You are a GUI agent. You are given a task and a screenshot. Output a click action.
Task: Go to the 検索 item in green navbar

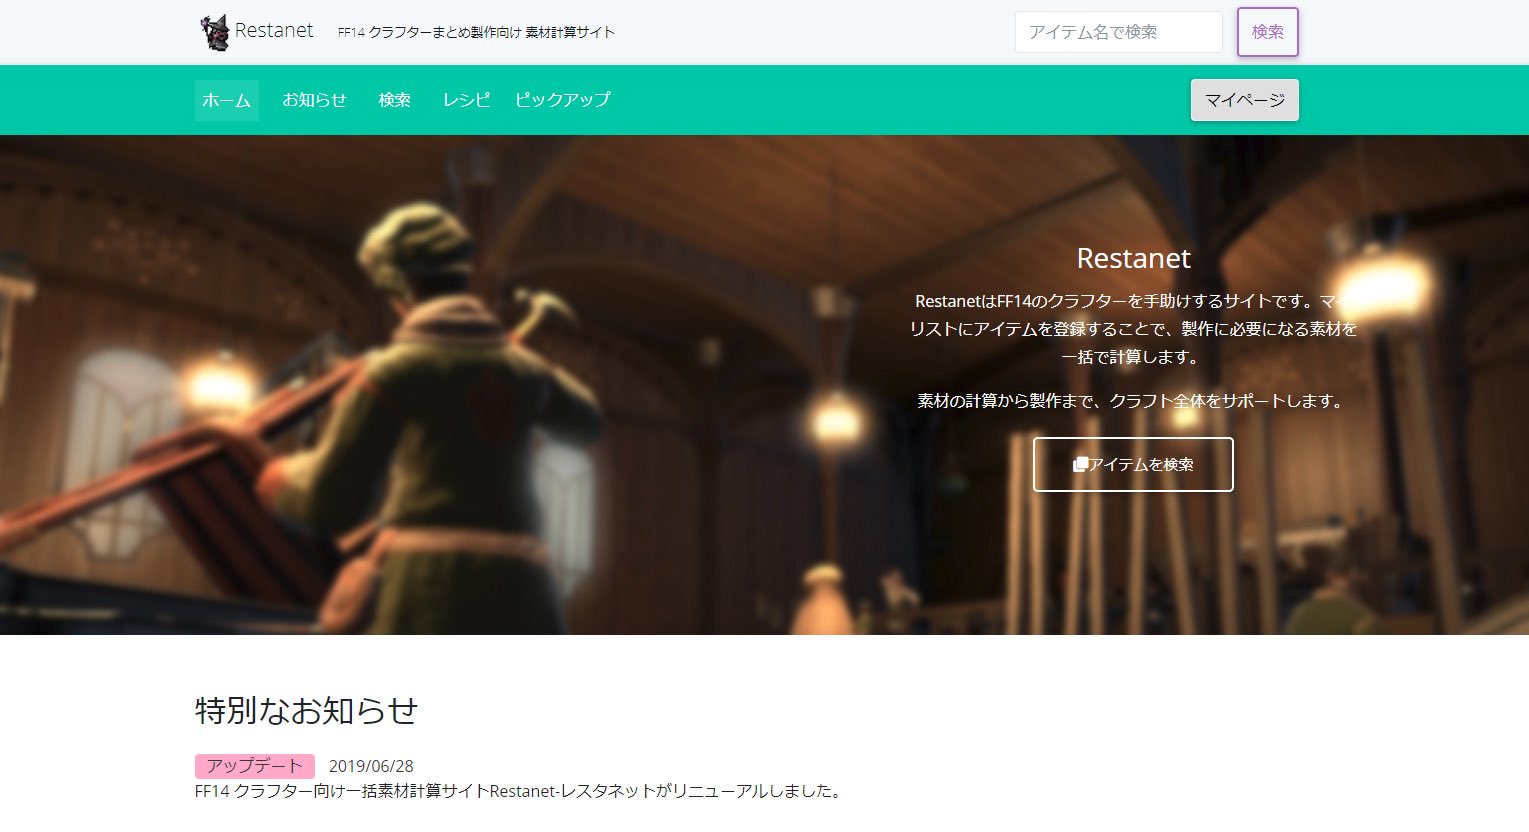[x=395, y=100]
